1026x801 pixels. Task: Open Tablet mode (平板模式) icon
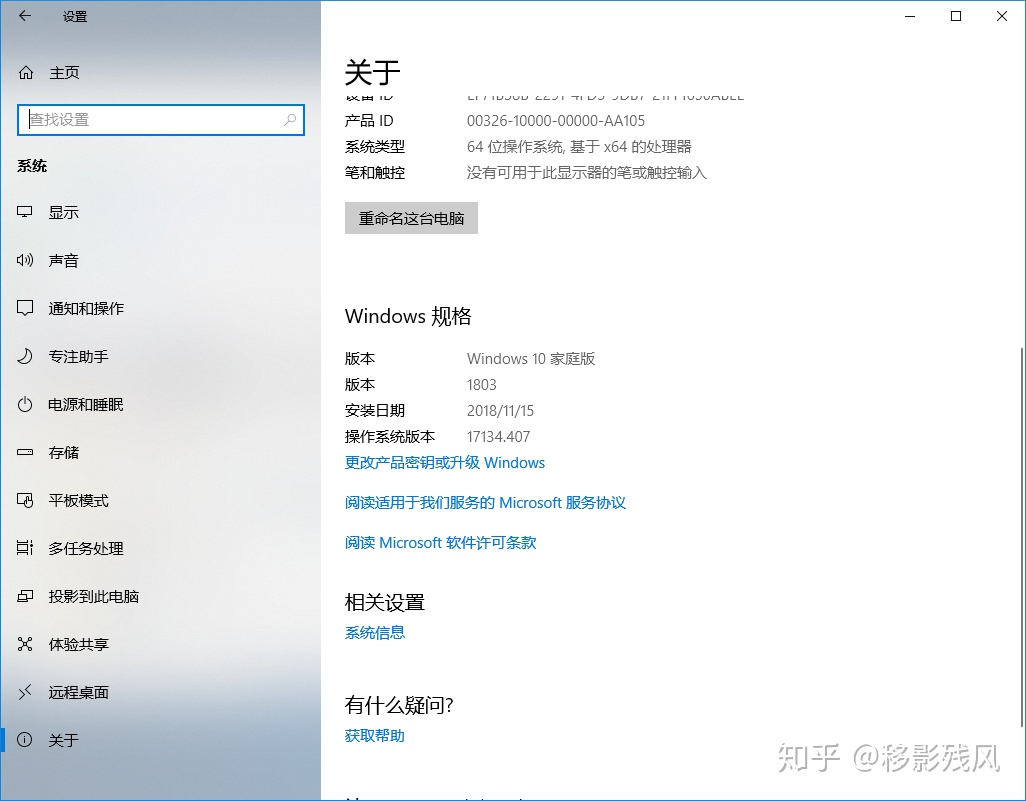25,501
